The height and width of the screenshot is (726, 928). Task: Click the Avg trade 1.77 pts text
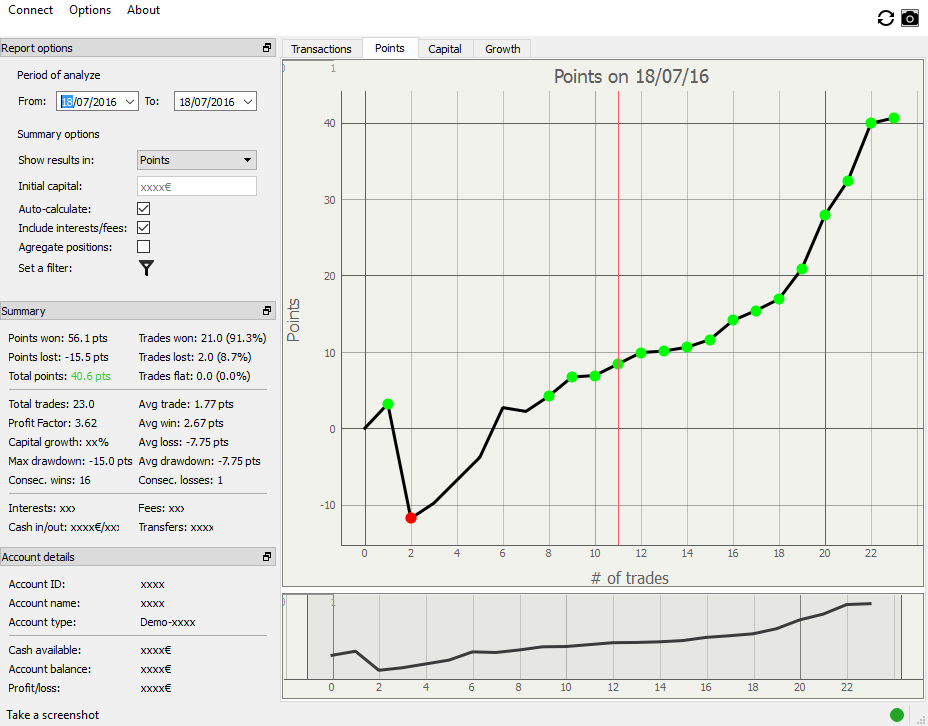tap(186, 404)
